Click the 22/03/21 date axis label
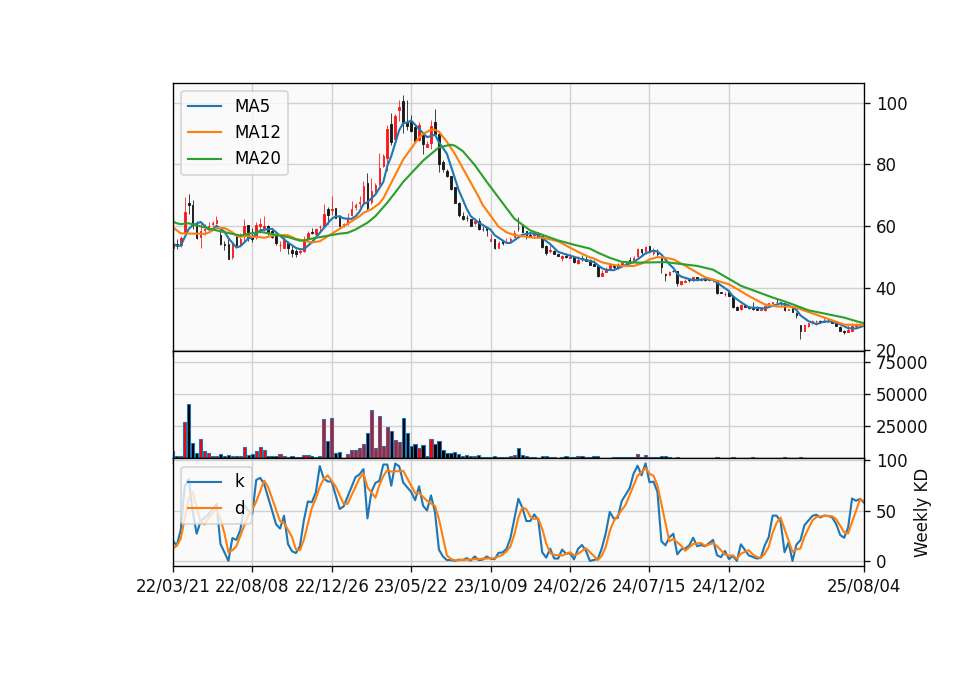960x690 pixels. click(x=172, y=586)
